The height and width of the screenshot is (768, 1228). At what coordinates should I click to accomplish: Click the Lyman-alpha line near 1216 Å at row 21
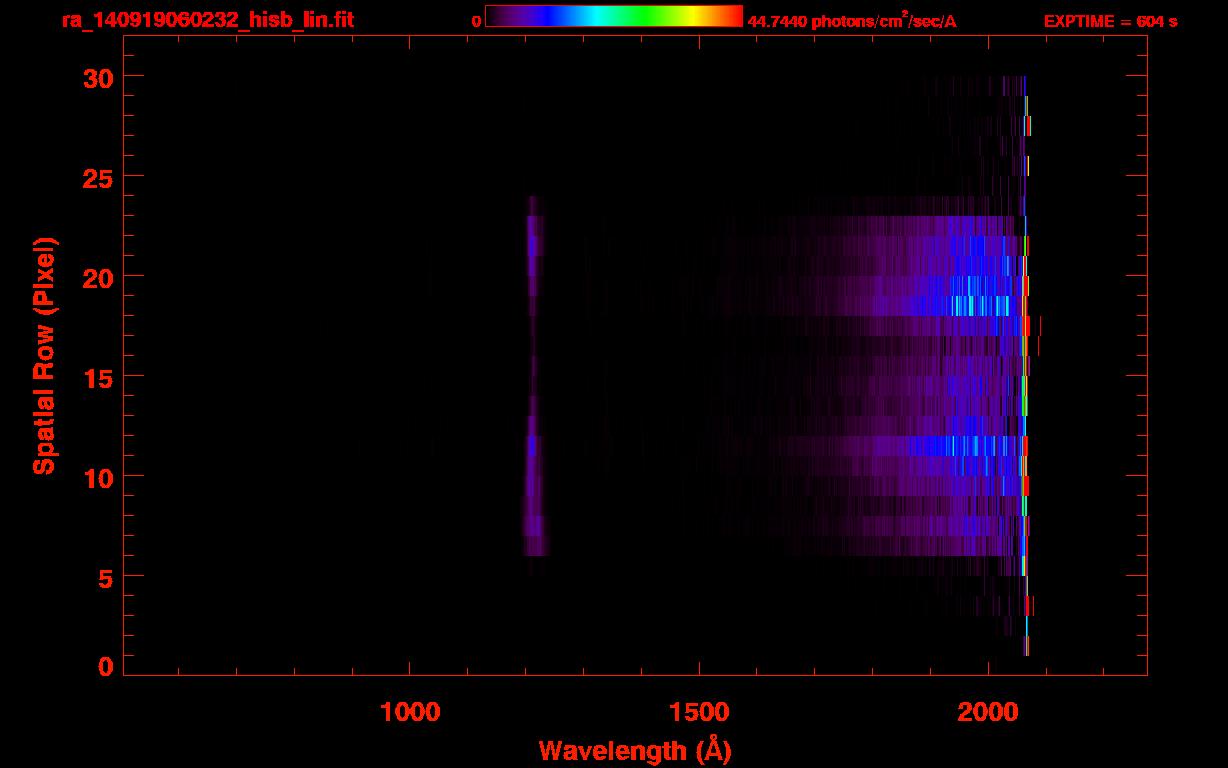[x=533, y=246]
